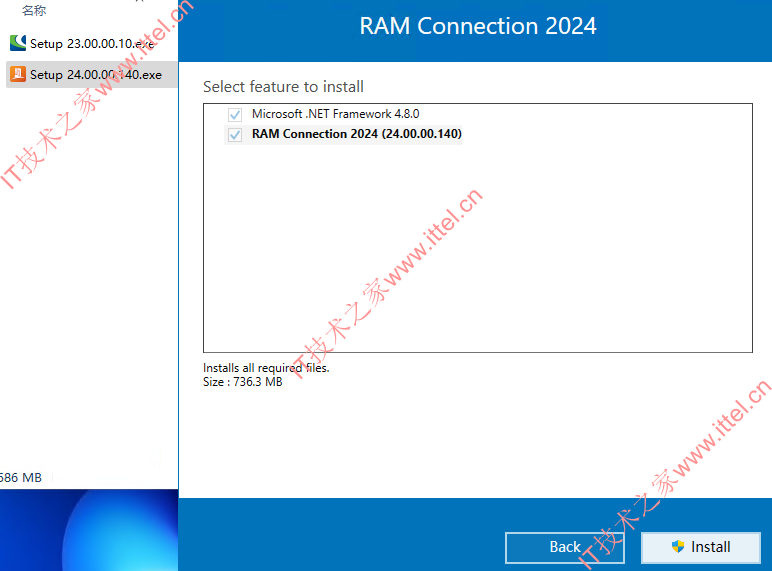772x571 pixels.
Task: Click the 586 MB status bar entry
Action: click(21, 477)
